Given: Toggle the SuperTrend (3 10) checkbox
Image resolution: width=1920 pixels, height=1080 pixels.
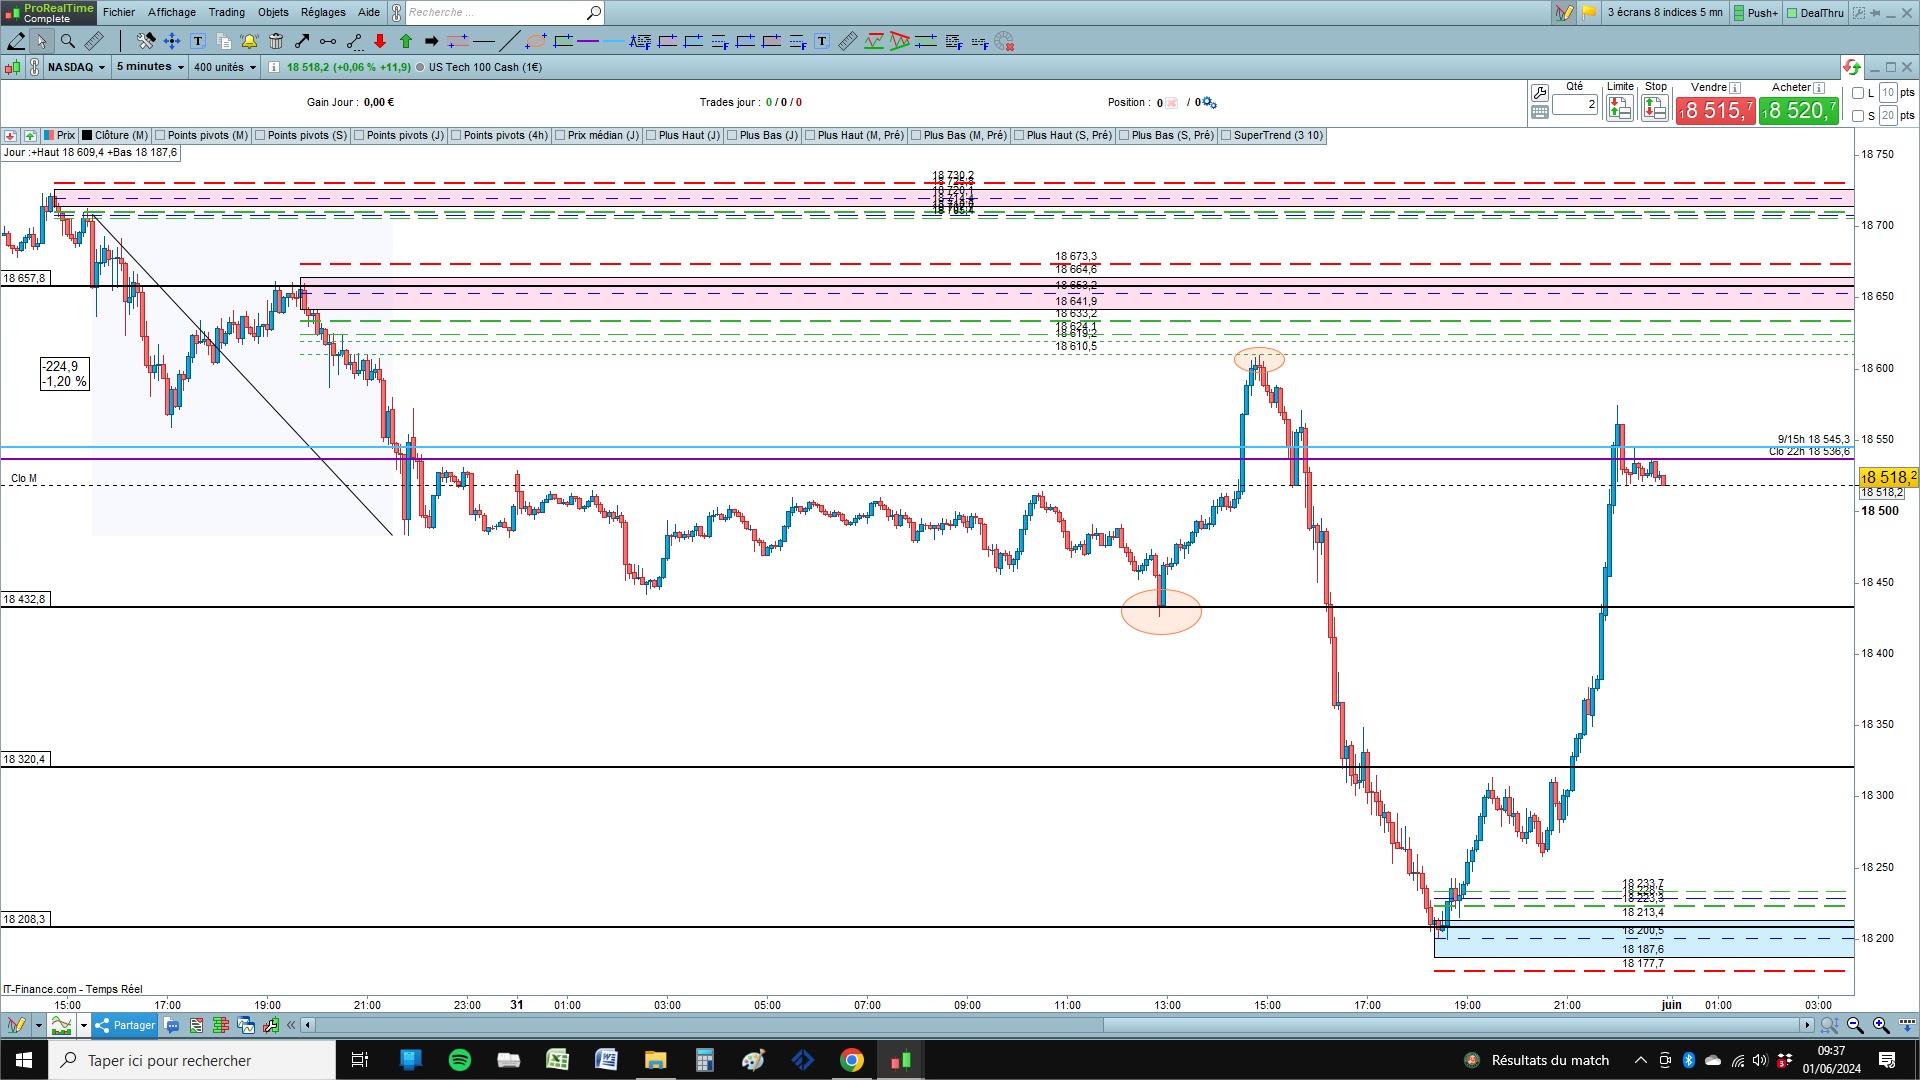Looking at the screenshot, I should pos(1226,136).
